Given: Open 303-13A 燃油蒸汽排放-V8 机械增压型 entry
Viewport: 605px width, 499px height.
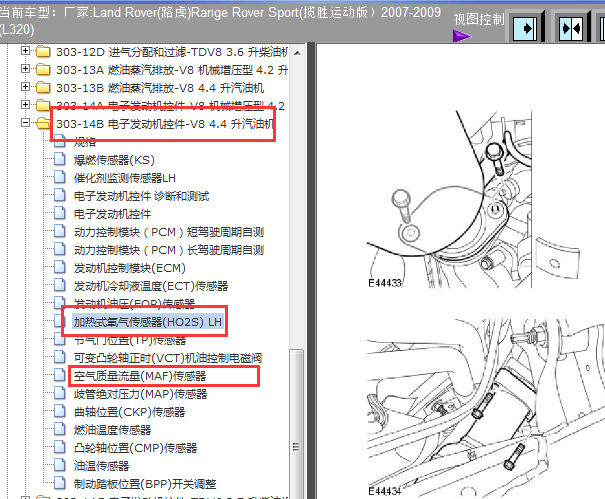Looking at the screenshot, I should coord(172,70).
